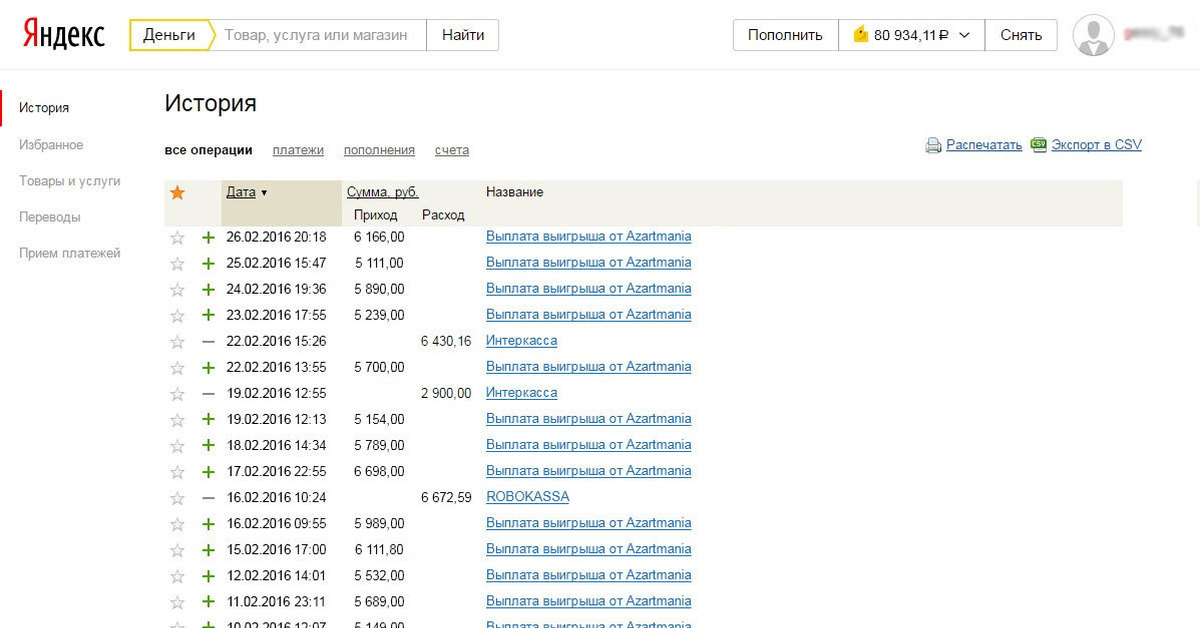This screenshot has height=628, width=1200.
Task: Star the 26.02.2016 20:18 transaction
Action: click(x=177, y=237)
